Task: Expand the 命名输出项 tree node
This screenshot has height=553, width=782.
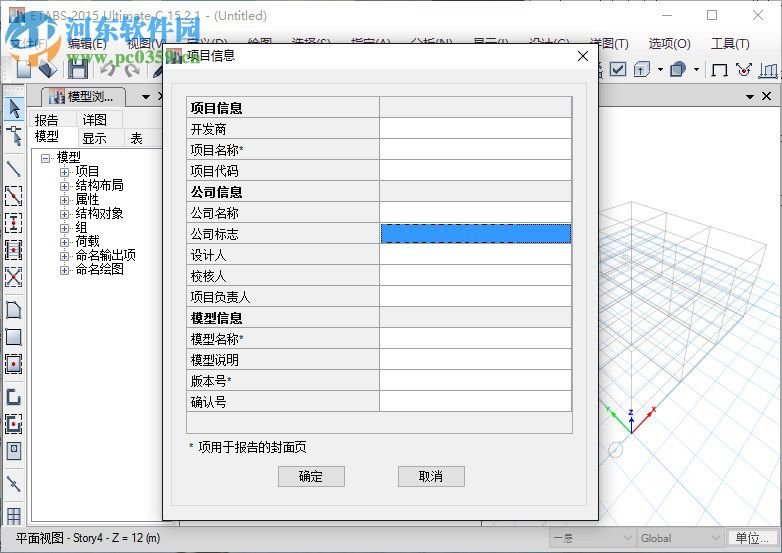Action: click(64, 256)
